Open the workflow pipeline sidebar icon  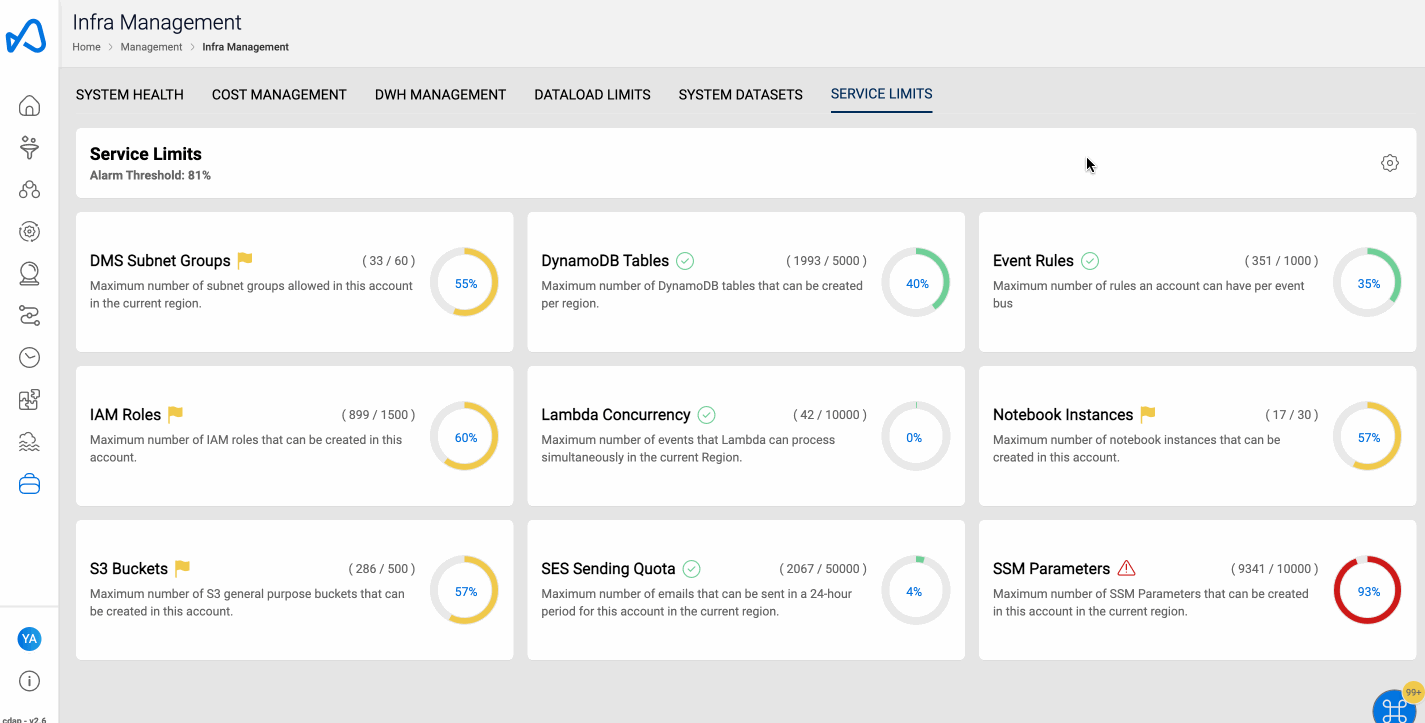point(30,316)
